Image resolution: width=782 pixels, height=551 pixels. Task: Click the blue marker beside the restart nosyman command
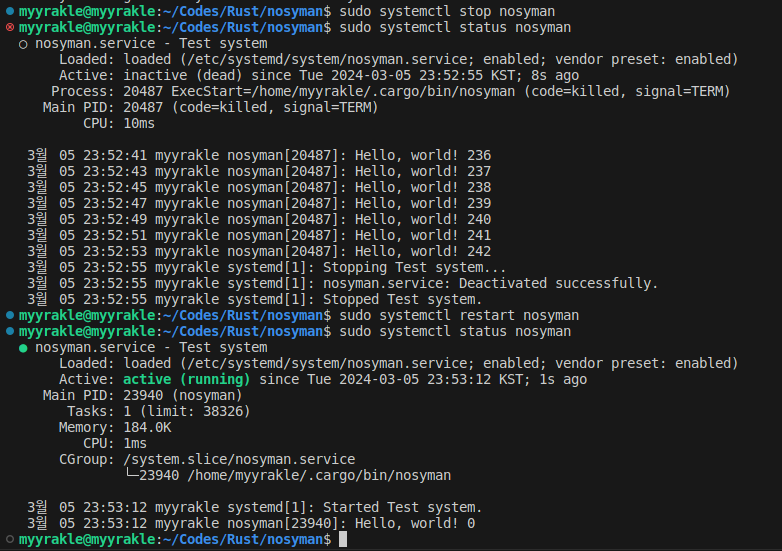(10, 315)
